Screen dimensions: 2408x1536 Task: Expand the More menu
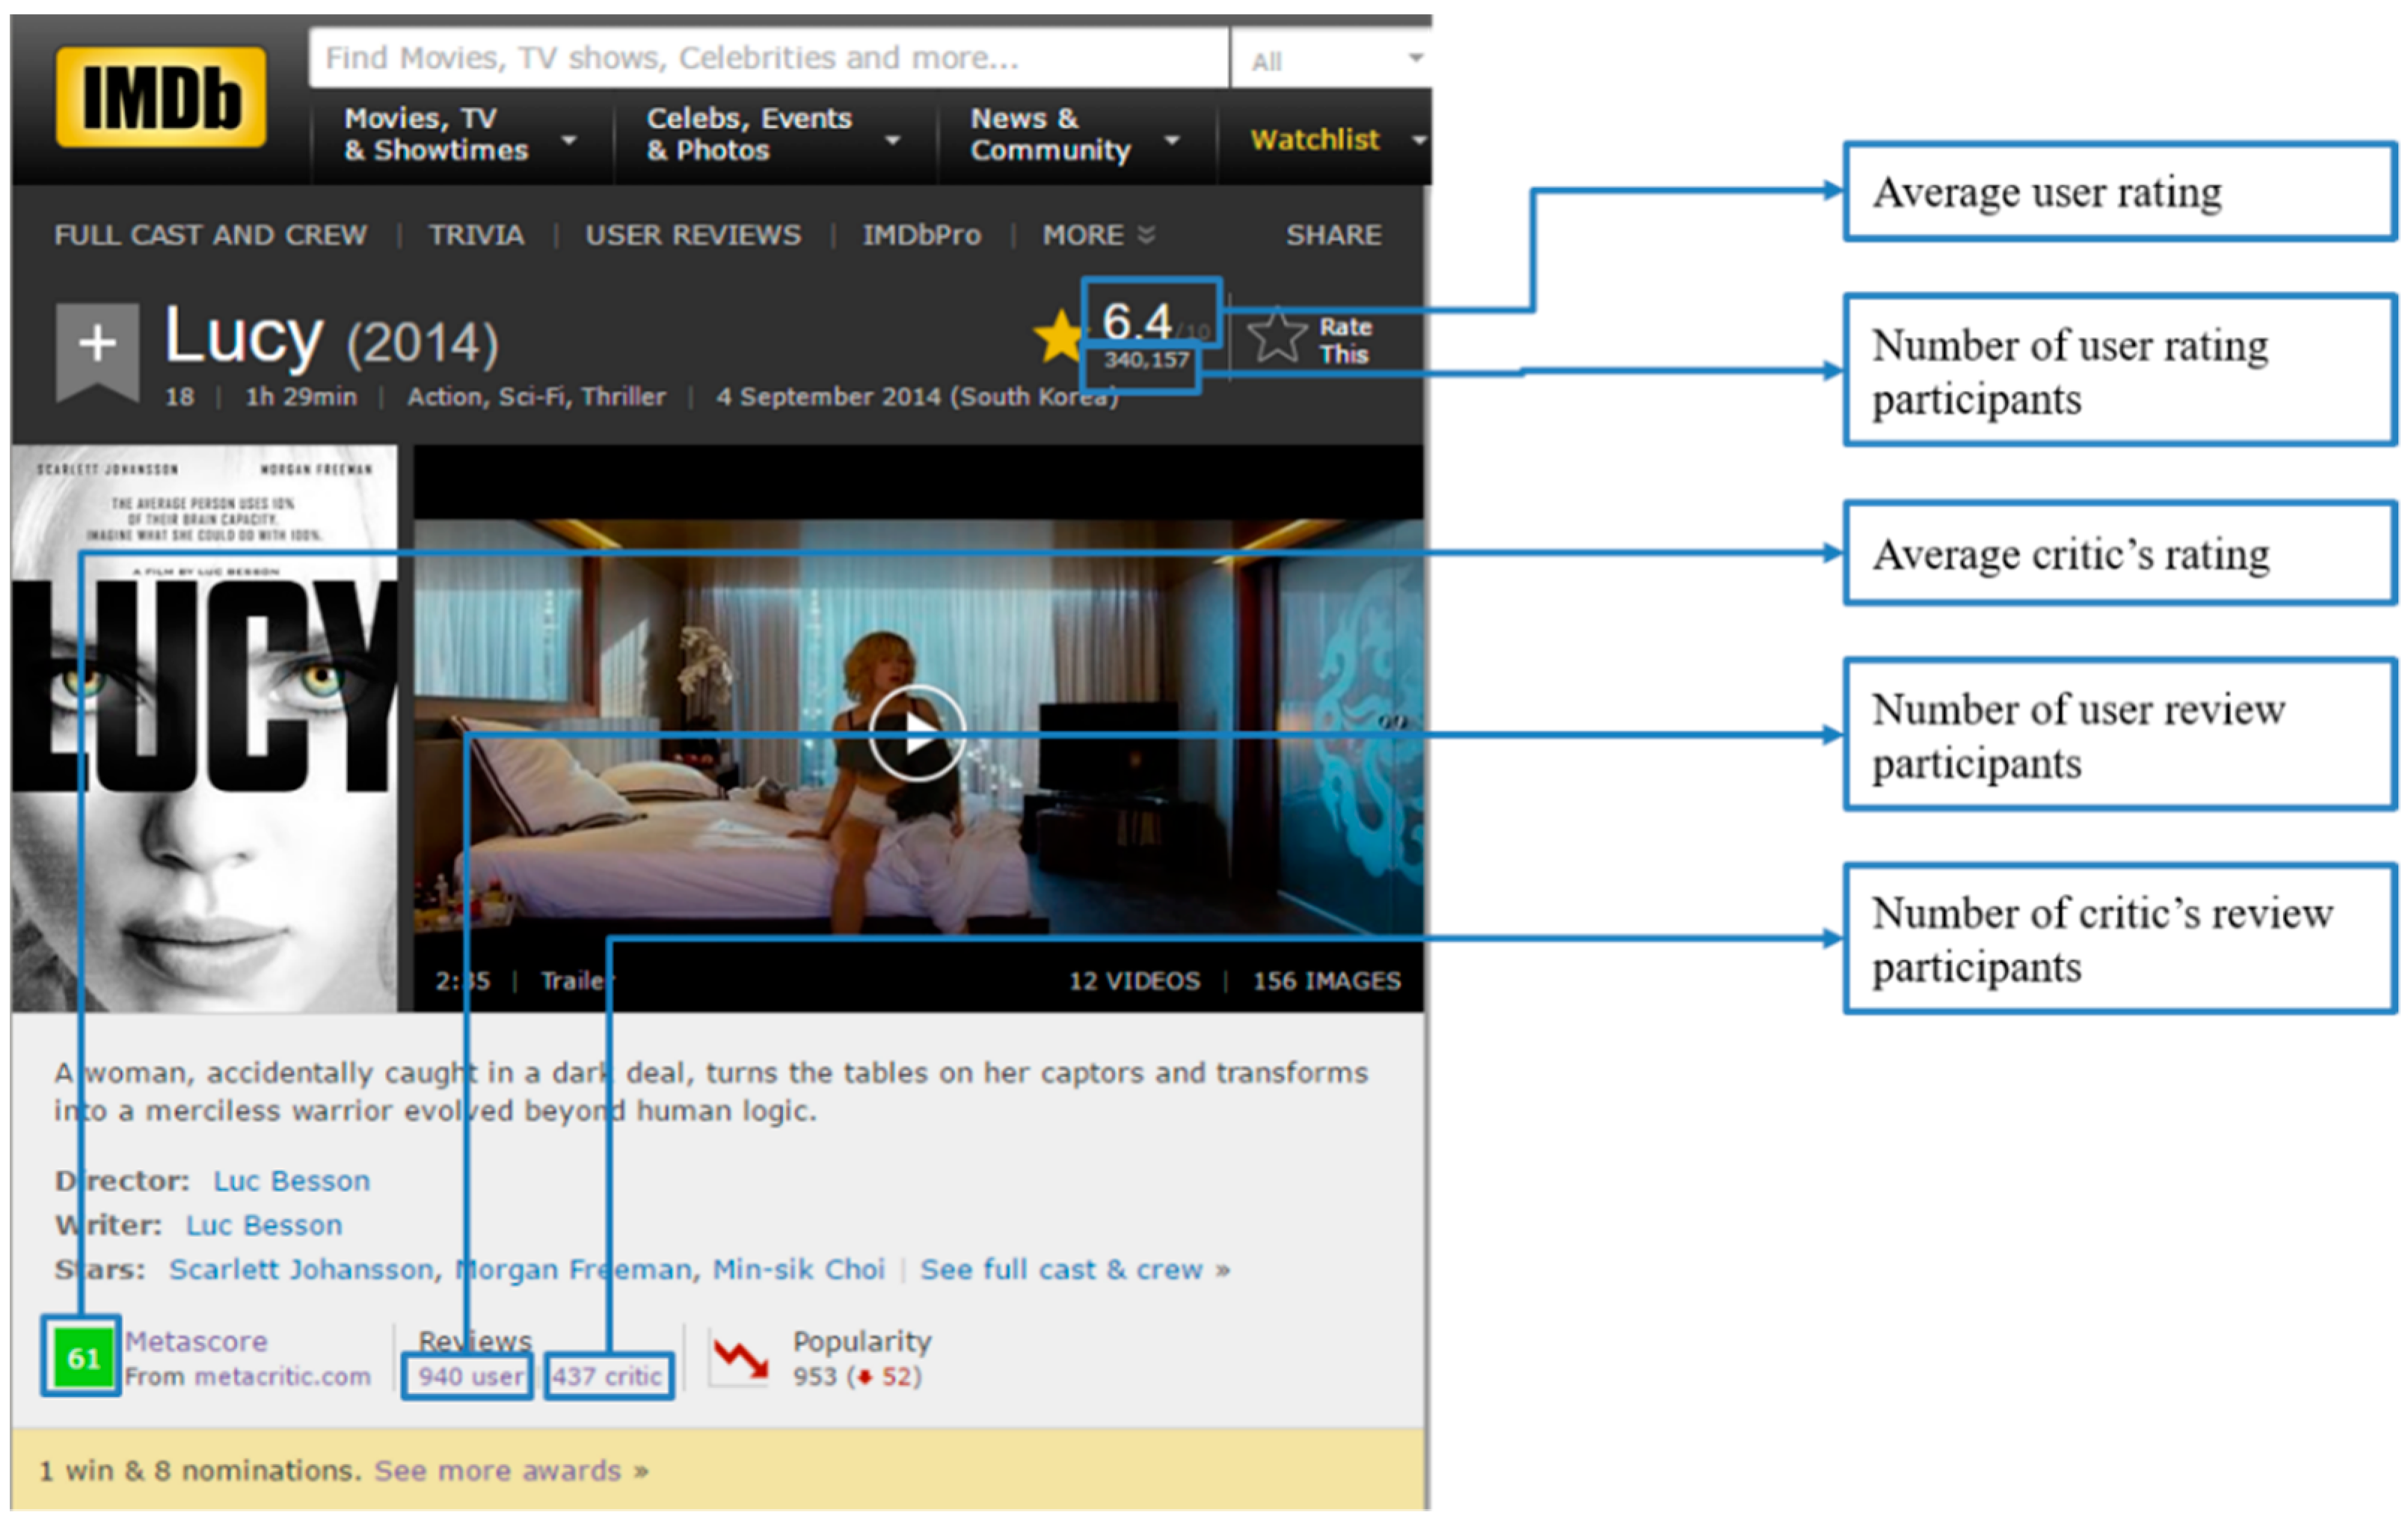(1099, 235)
